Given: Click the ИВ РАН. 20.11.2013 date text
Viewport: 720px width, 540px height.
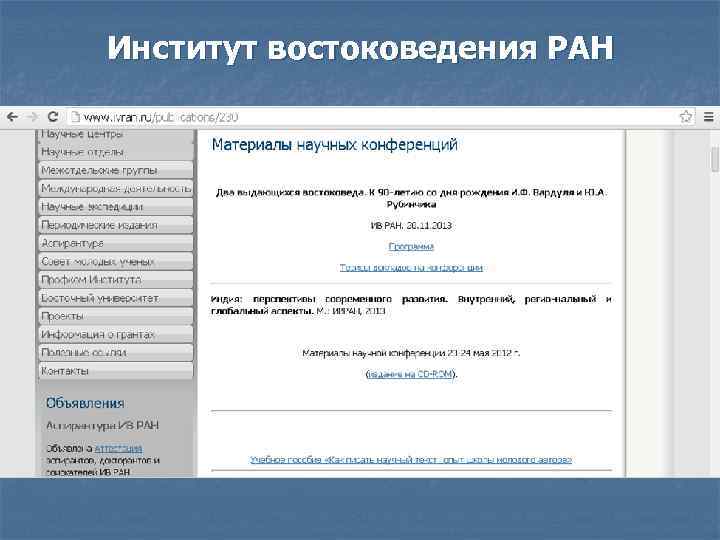Looking at the screenshot, I should point(411,225).
